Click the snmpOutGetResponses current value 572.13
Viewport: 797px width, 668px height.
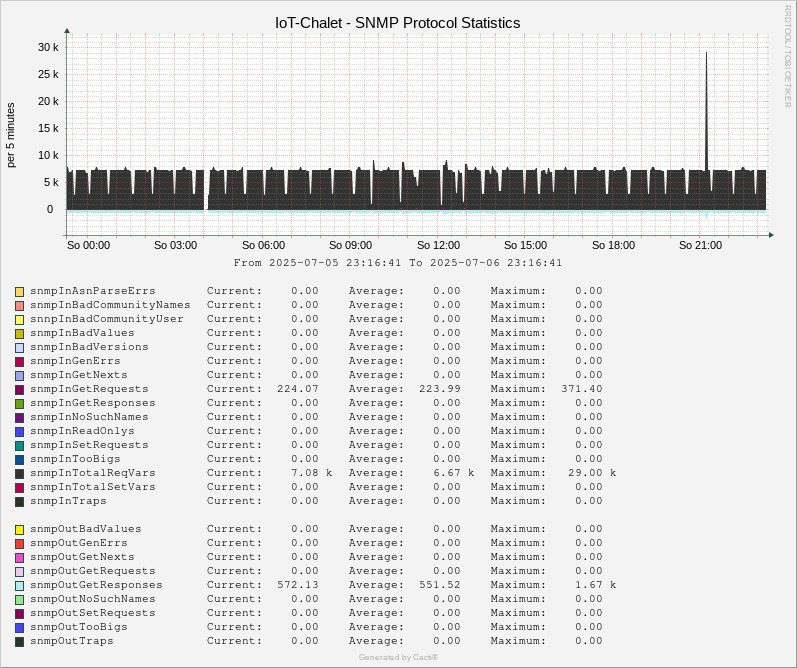298,585
